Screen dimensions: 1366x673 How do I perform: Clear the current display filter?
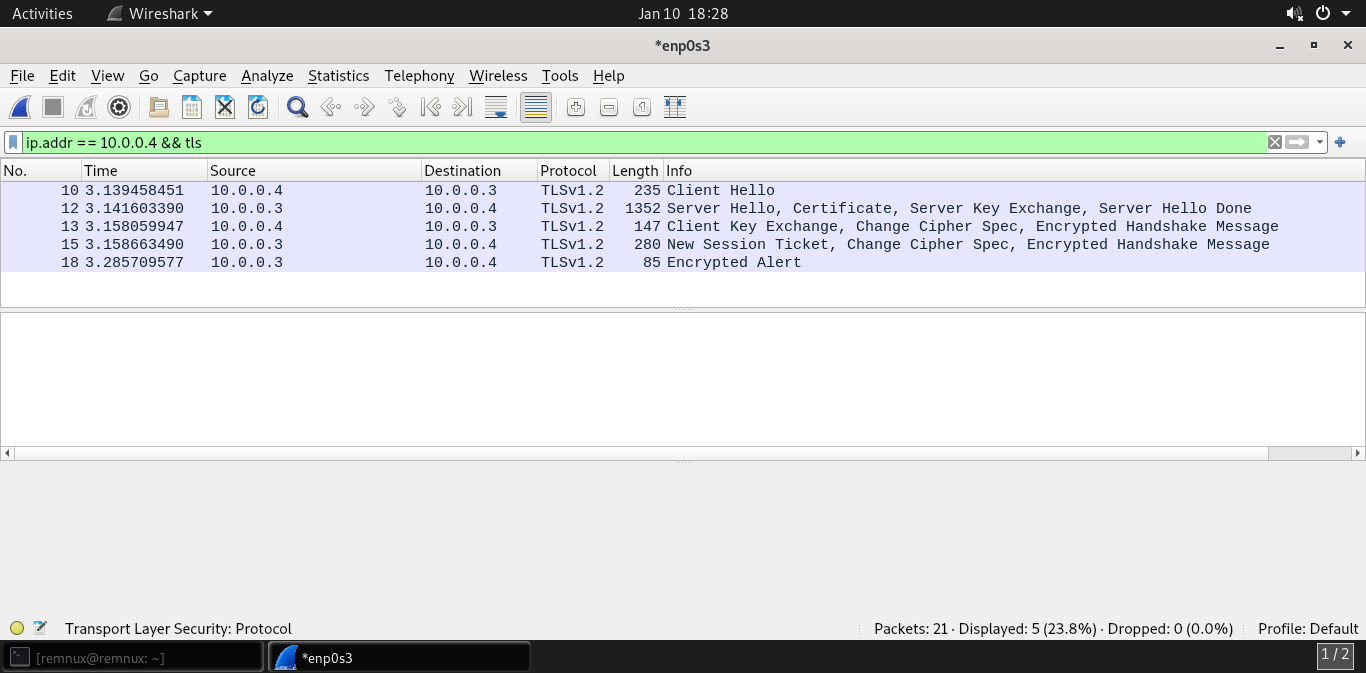coord(1275,142)
